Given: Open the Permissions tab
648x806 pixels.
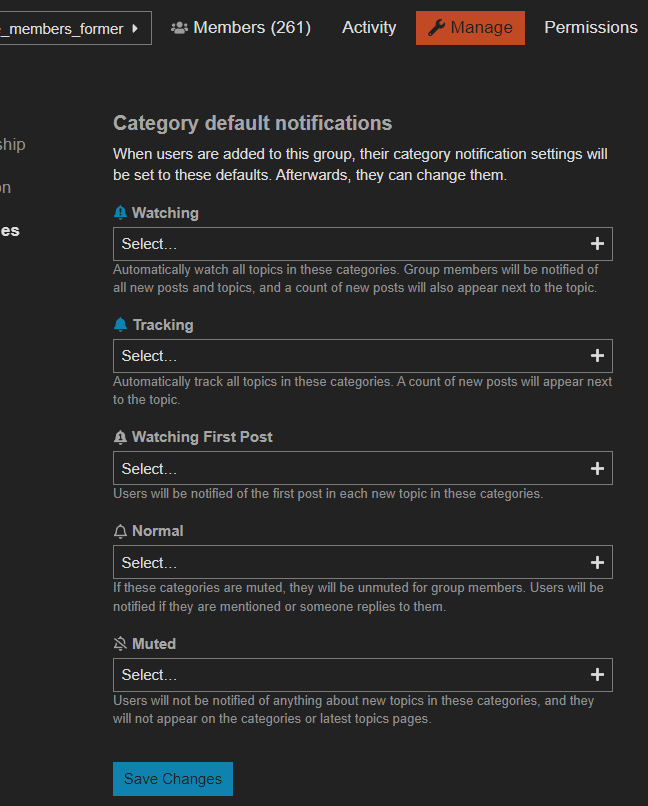Looking at the screenshot, I should tap(590, 27).
